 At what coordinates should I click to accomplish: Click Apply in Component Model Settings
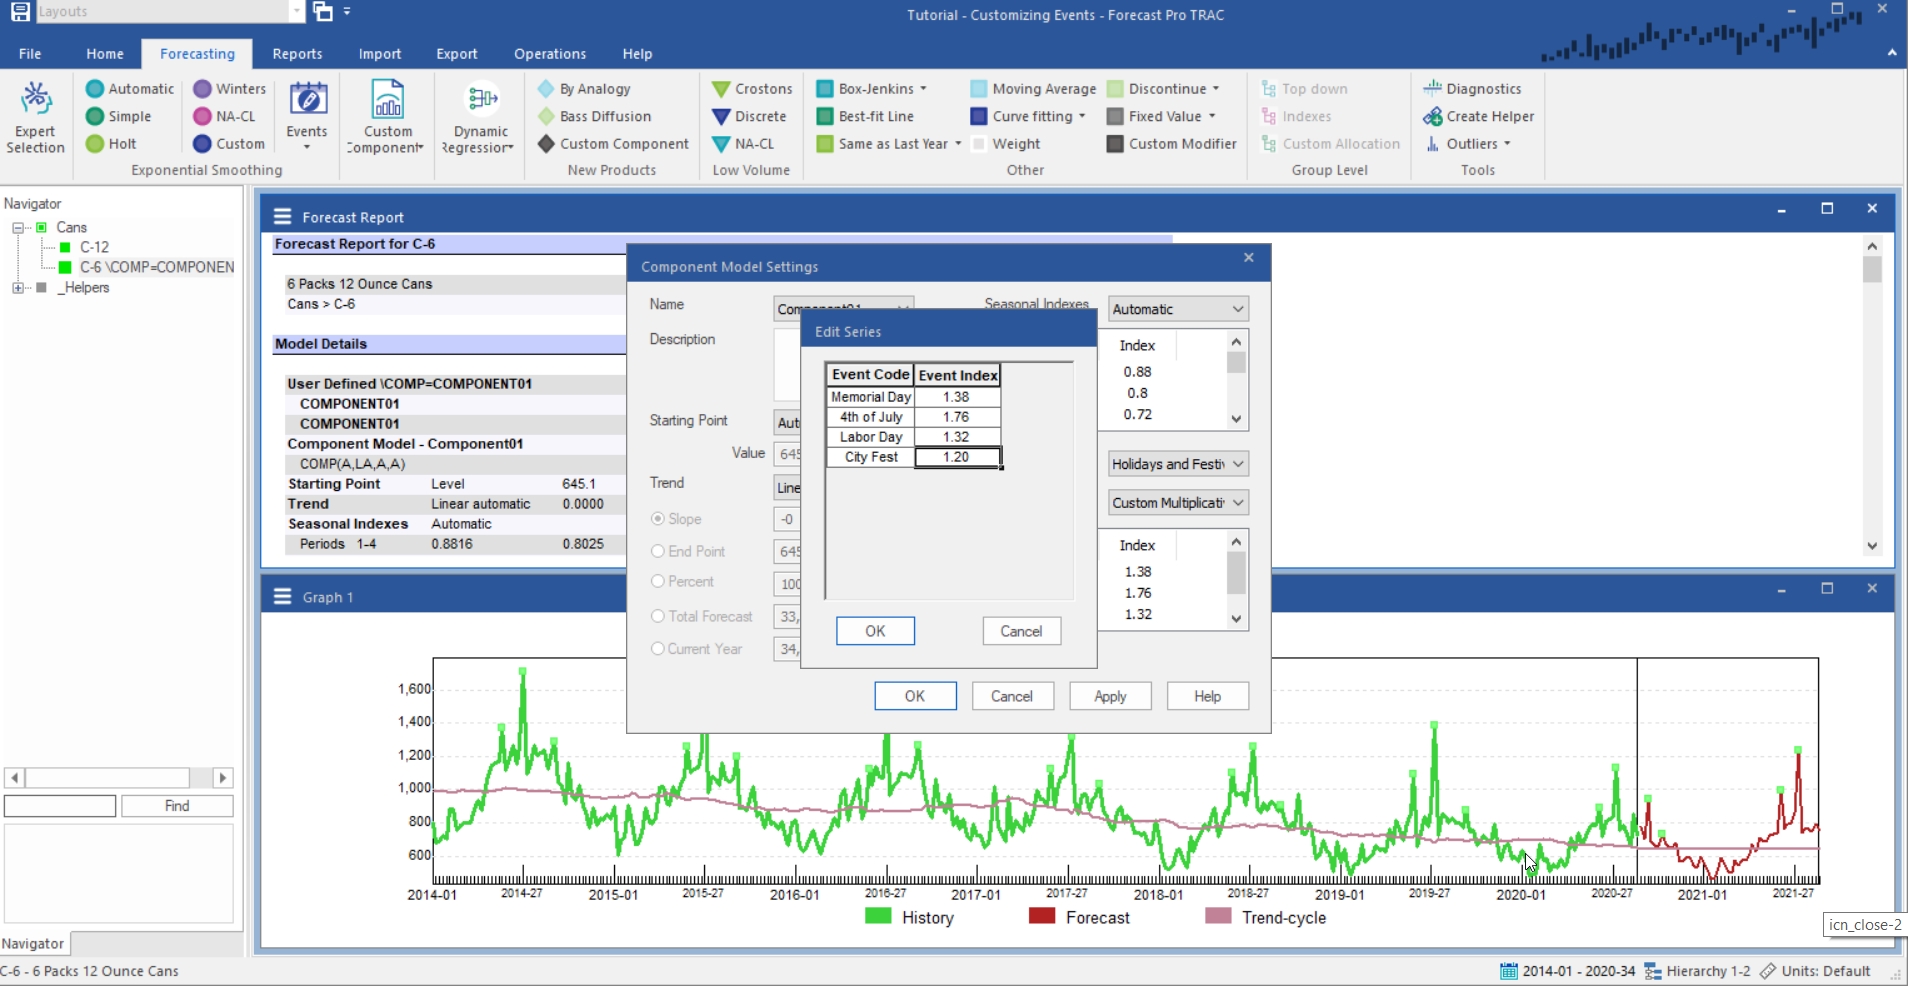(x=1110, y=696)
